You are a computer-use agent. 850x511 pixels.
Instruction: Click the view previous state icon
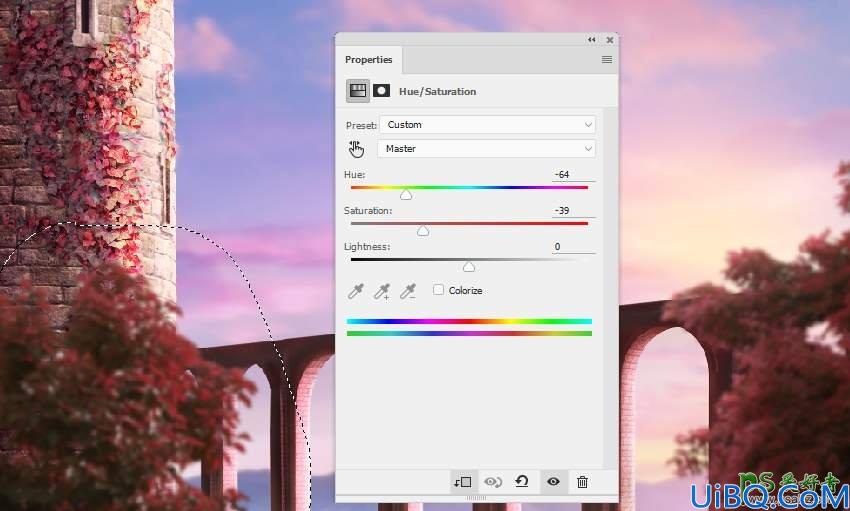point(493,482)
